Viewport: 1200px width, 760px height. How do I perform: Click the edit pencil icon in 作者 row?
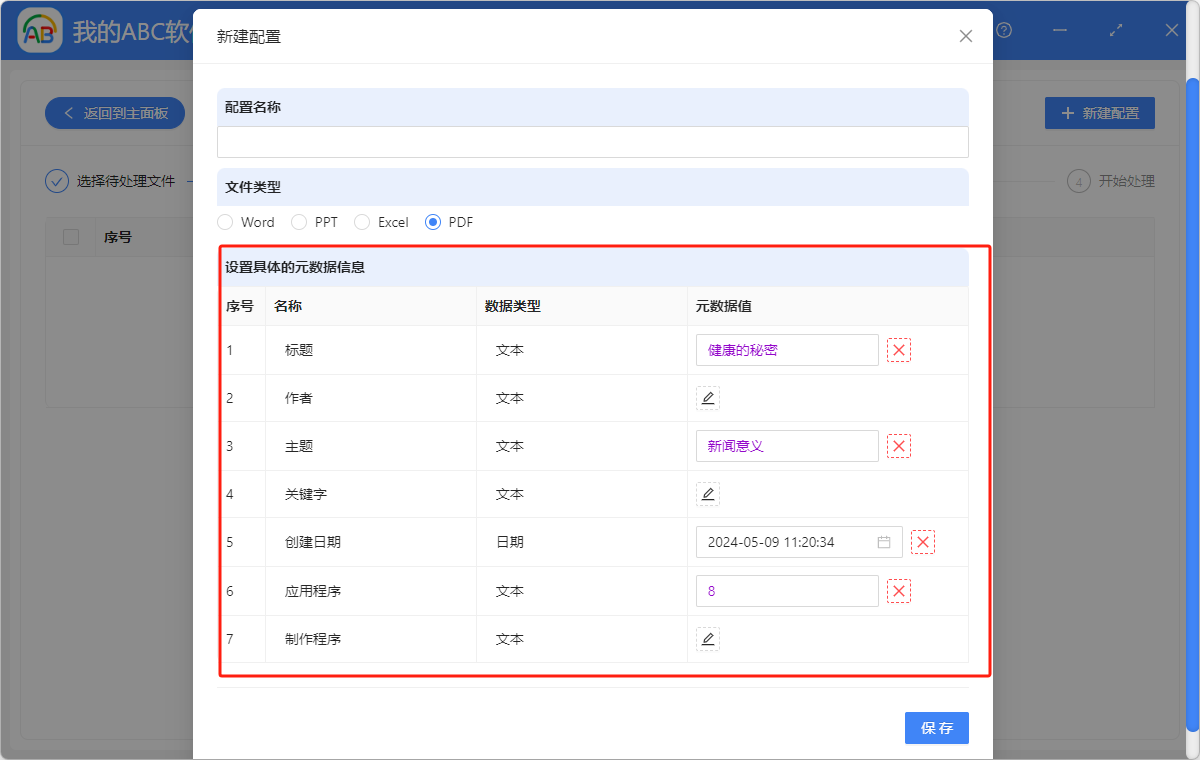tap(708, 398)
